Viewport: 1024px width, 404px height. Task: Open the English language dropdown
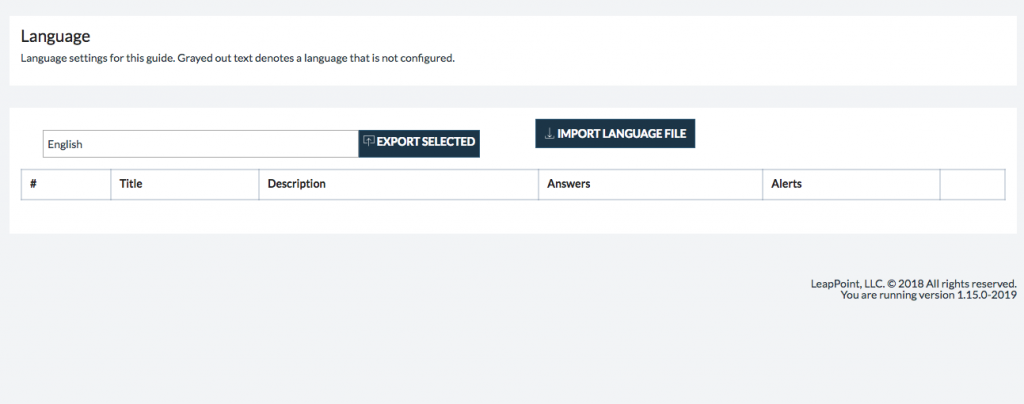[x=200, y=144]
